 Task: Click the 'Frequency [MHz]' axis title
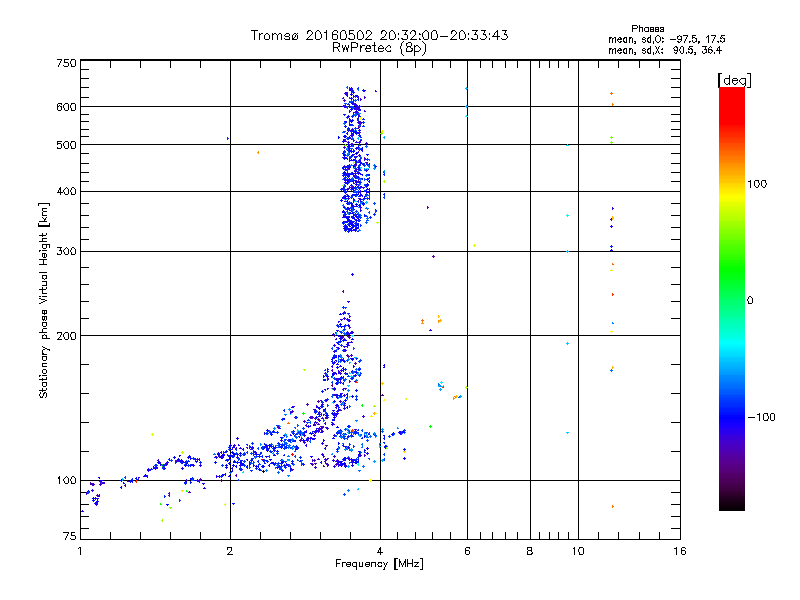[x=379, y=564]
